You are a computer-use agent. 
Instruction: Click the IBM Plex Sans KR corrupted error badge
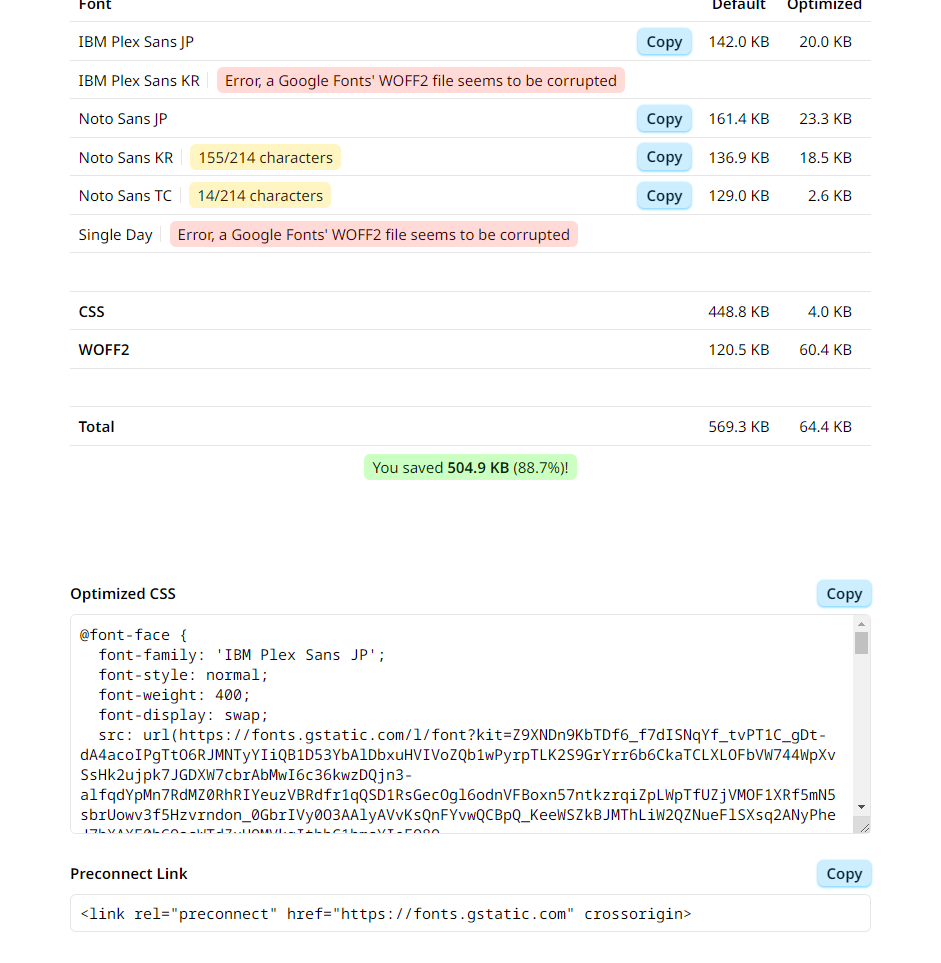tap(421, 80)
